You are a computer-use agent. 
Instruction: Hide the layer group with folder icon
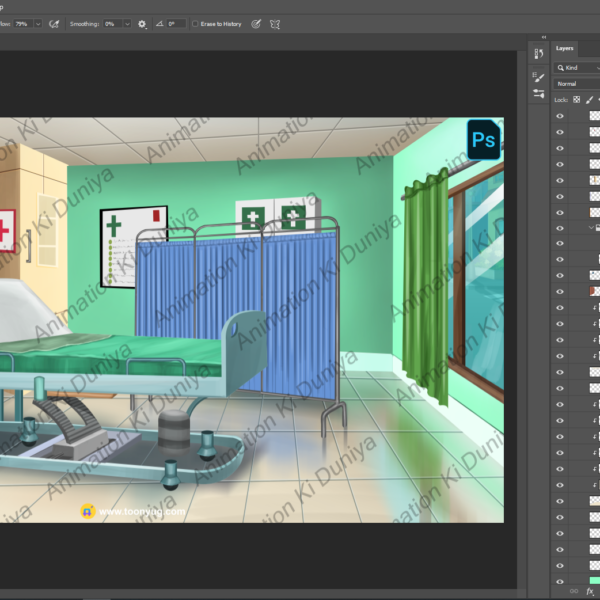pos(560,228)
